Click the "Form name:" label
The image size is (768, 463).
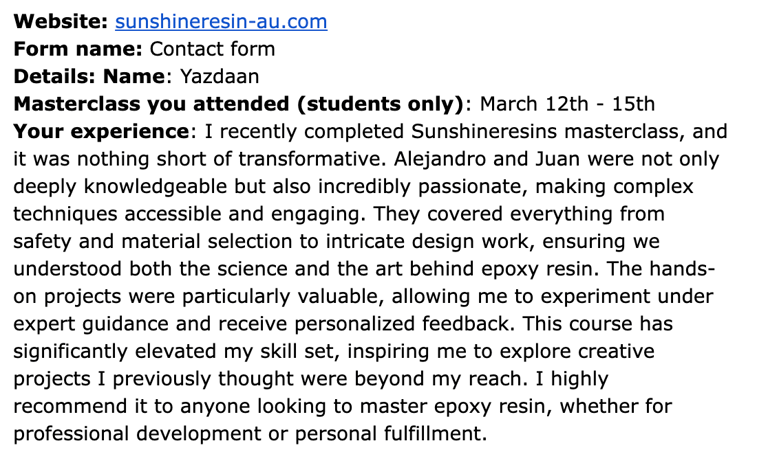[x=78, y=49]
